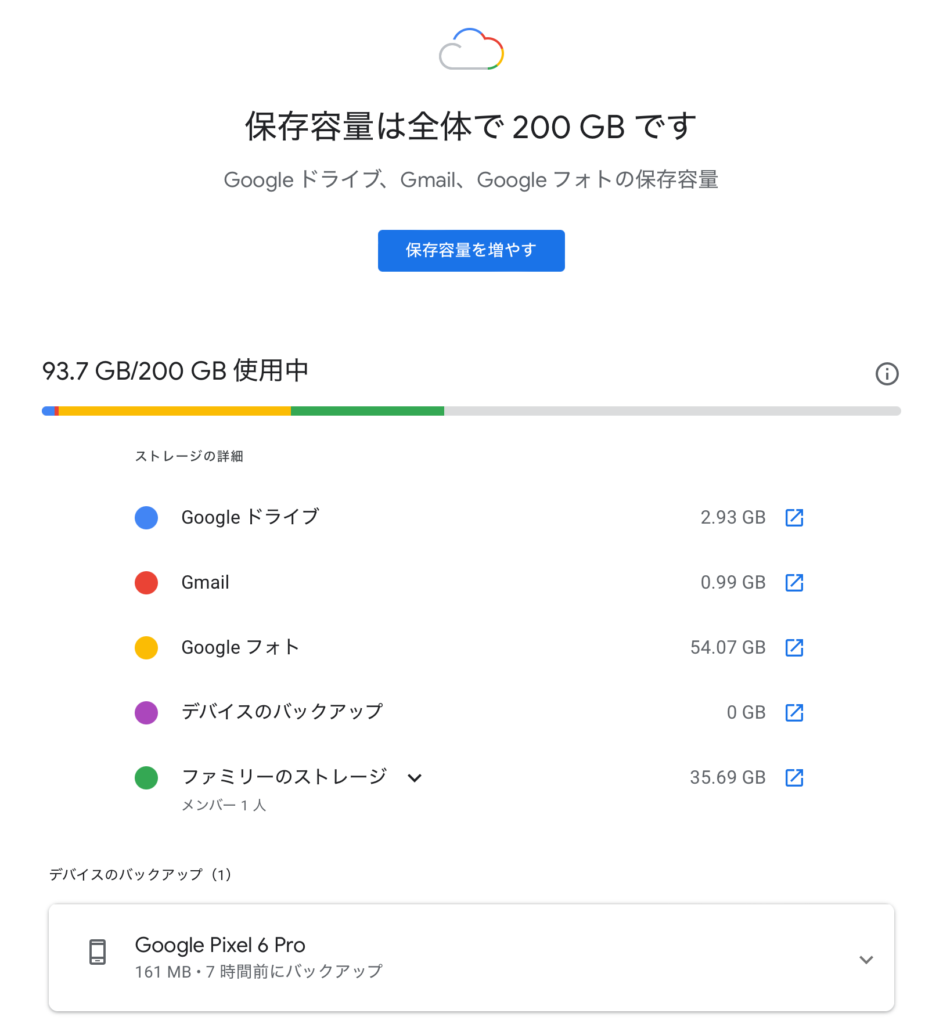Click the Google One cloud logo
This screenshot has height=1024, width=943.
pyautogui.click(x=471, y=49)
